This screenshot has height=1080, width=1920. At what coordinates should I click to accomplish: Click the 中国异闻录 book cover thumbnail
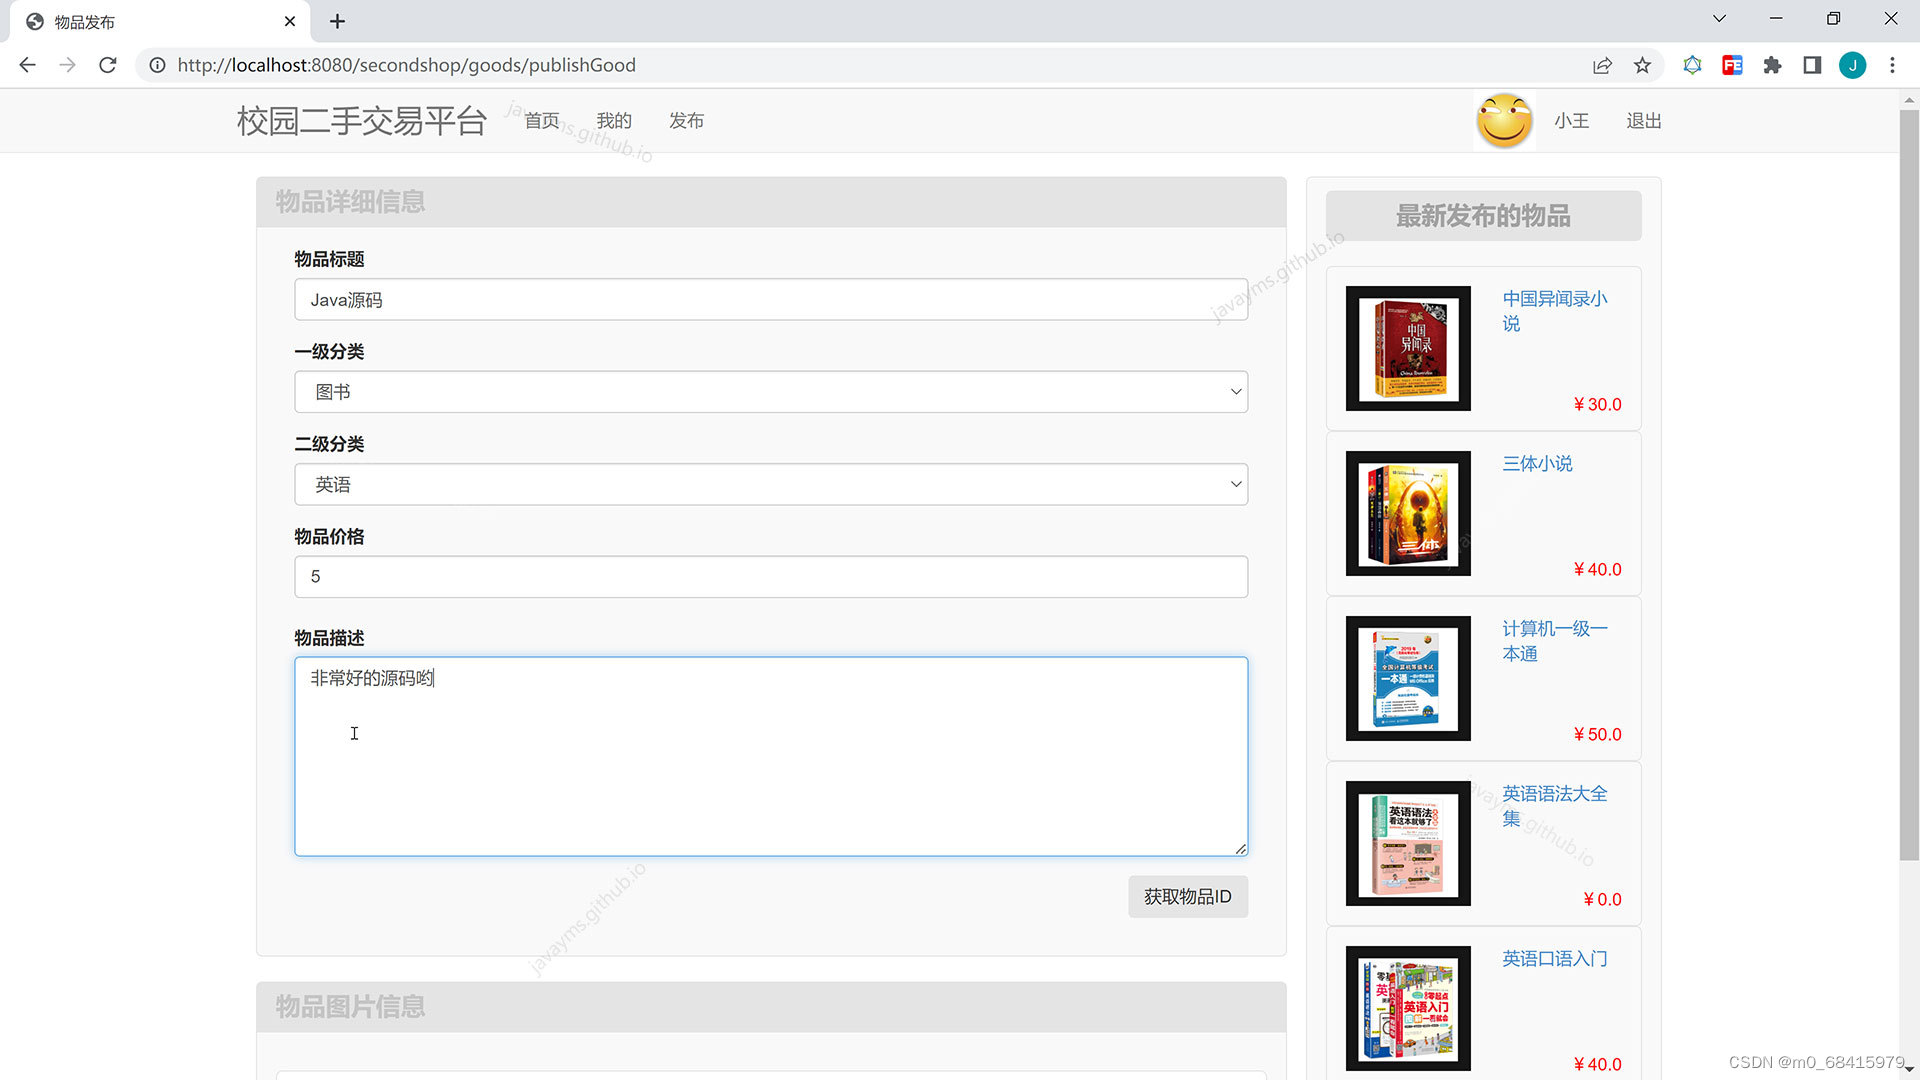[1408, 348]
